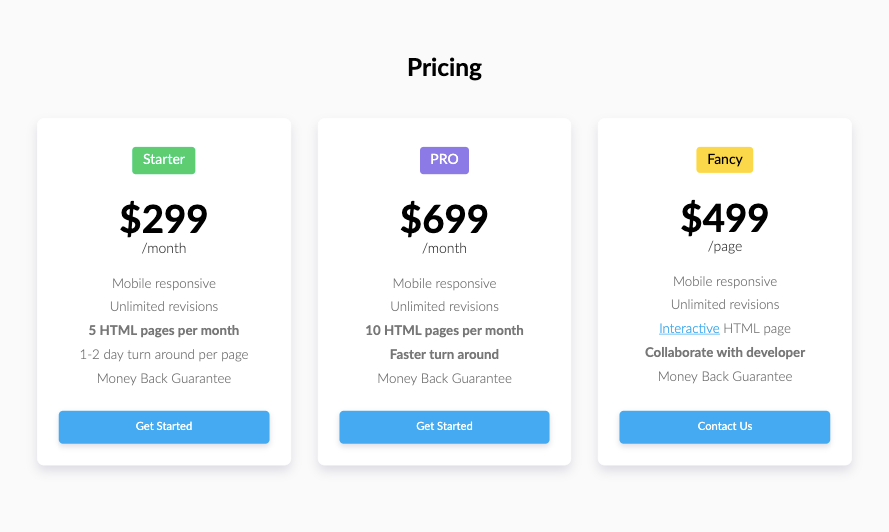Click the "/page" label under $499
889x532 pixels.
725,247
